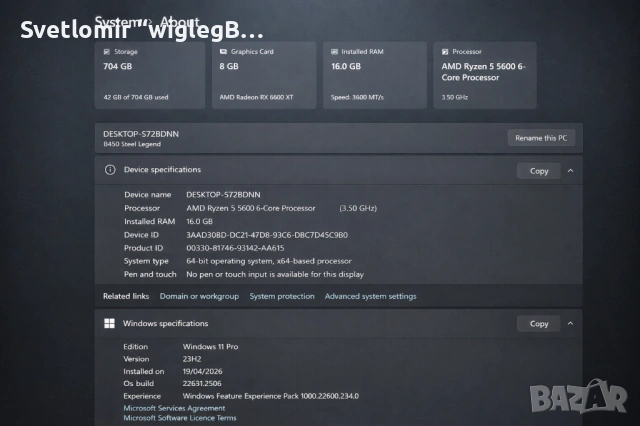Screen dimensions: 640x426
Task: Open the Installed RAM 16.0 GB card
Action: tap(375, 75)
